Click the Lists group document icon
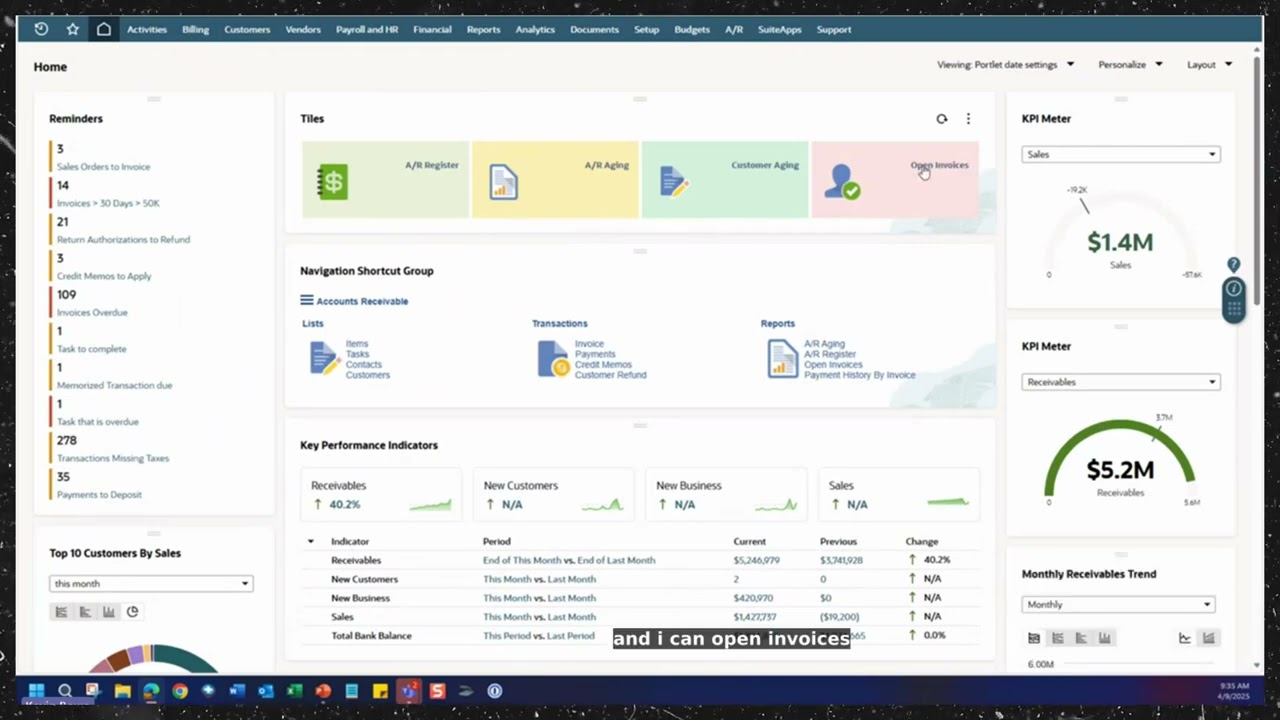This screenshot has height=720, width=1280. coord(325,358)
